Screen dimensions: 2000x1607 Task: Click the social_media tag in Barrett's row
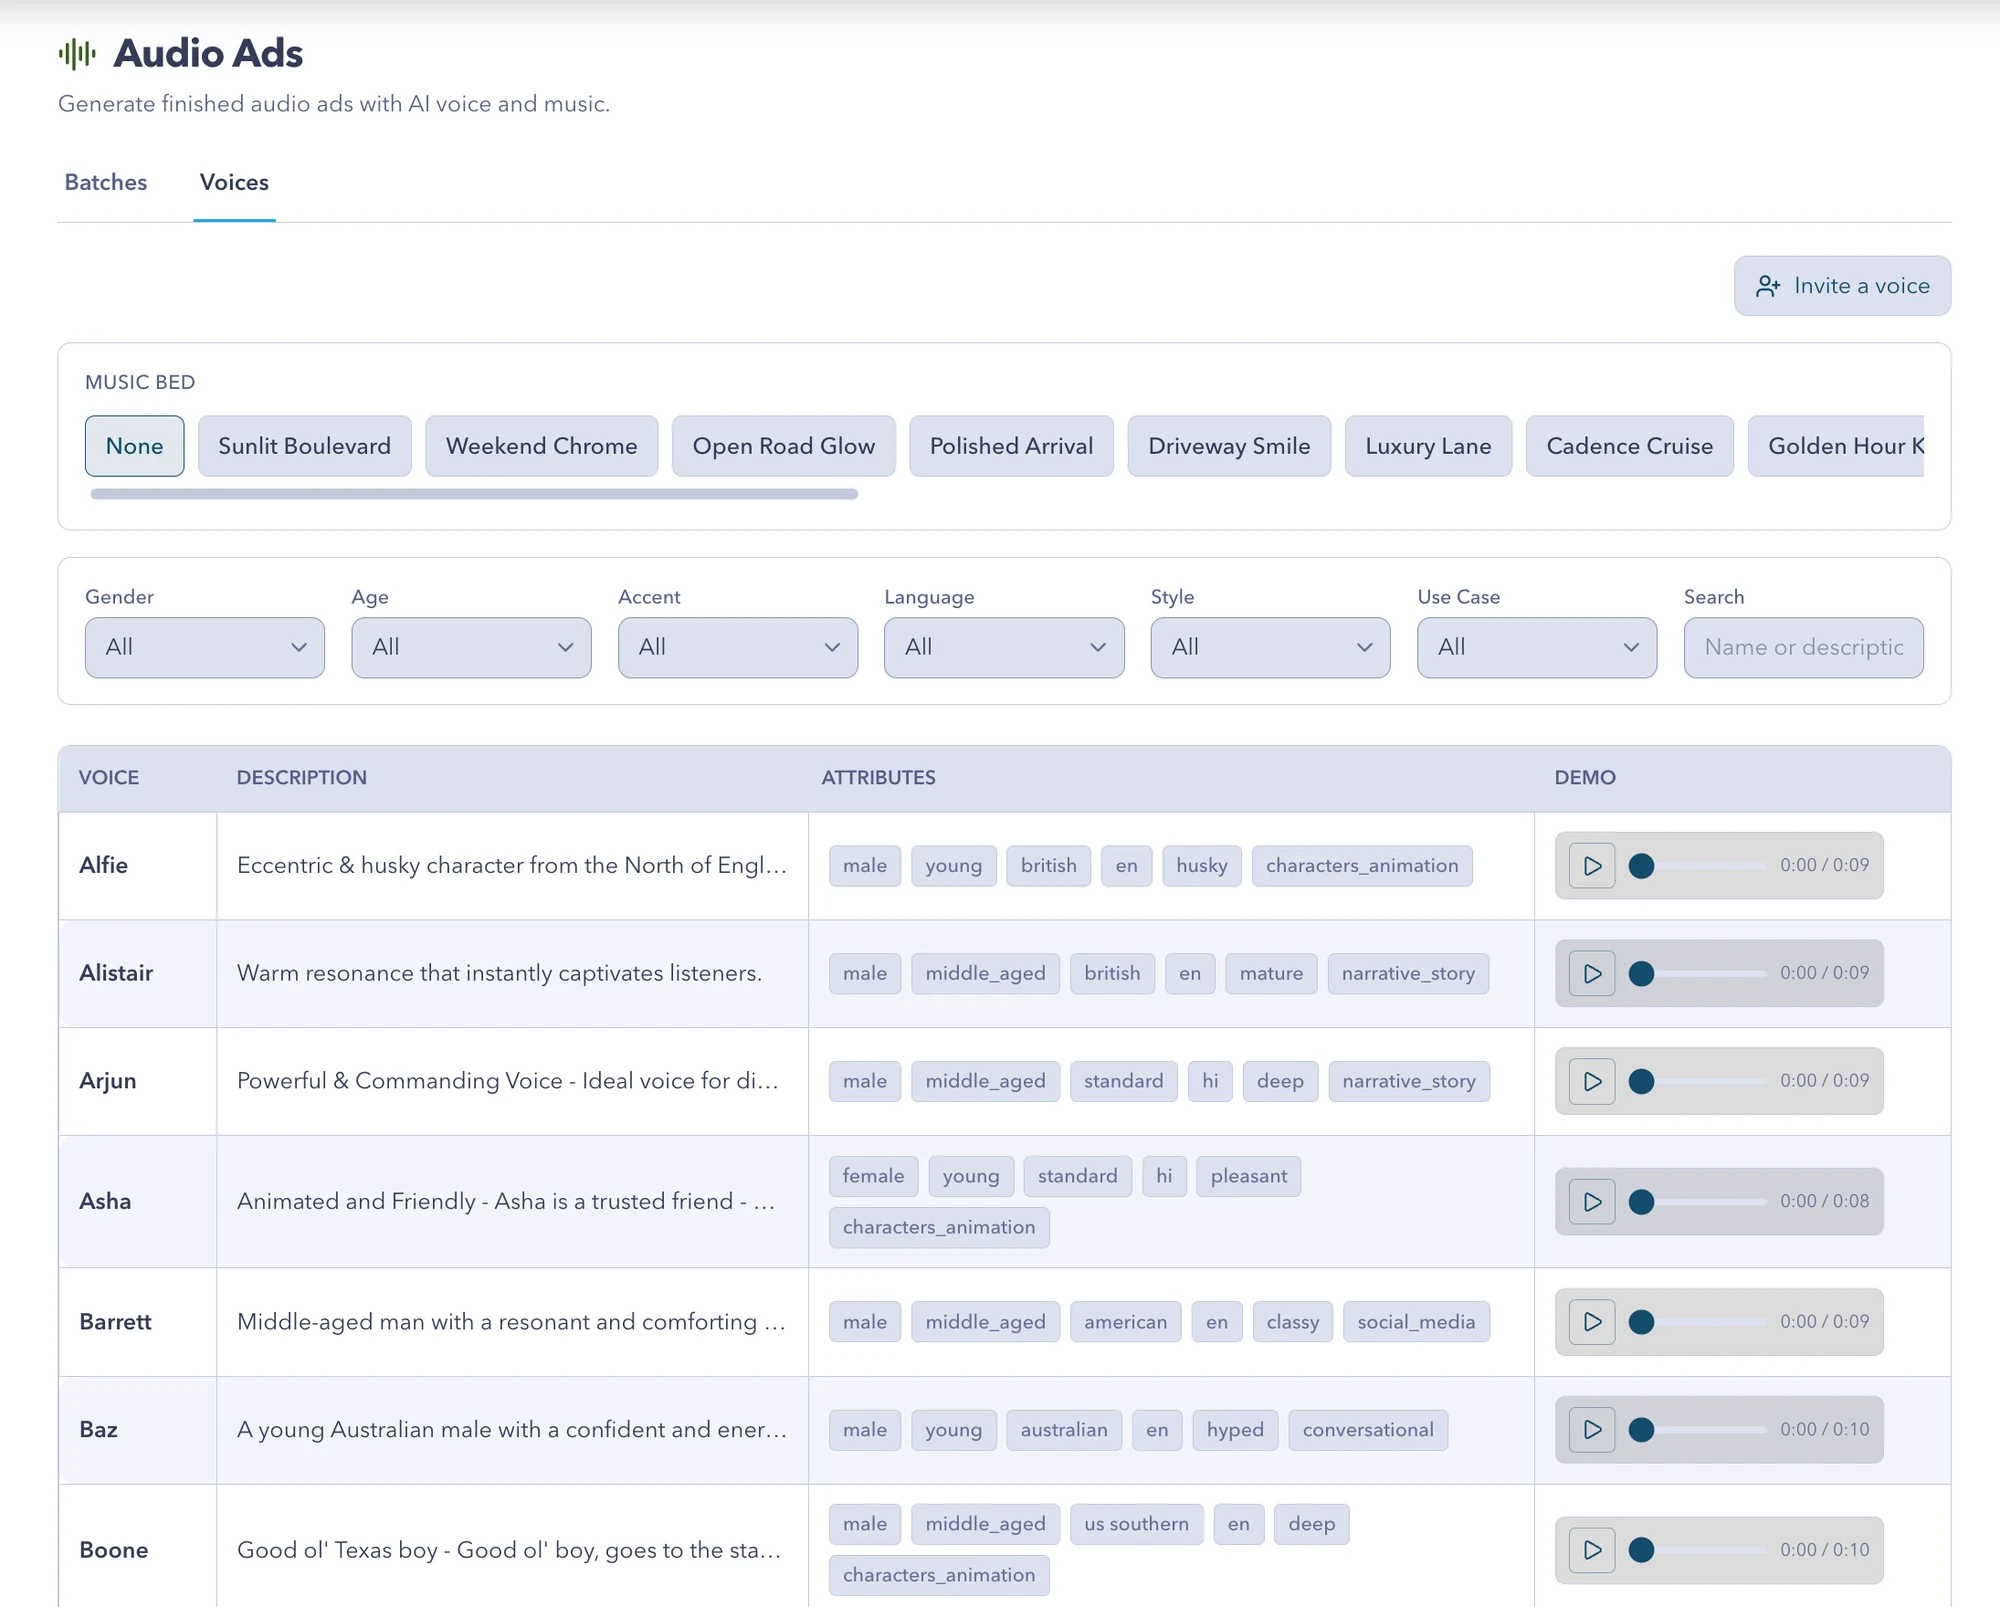point(1416,1322)
